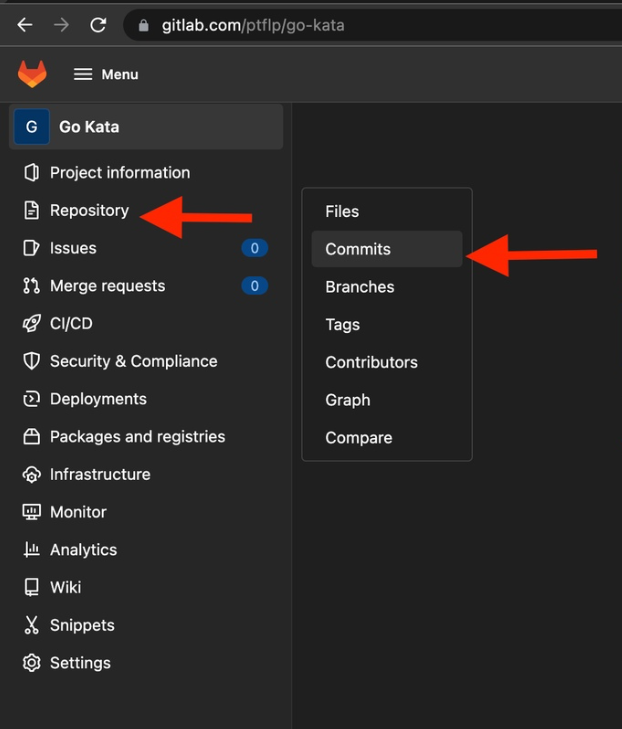The image size is (622, 729).
Task: Open the Go Kata project link
Action: (x=89, y=127)
